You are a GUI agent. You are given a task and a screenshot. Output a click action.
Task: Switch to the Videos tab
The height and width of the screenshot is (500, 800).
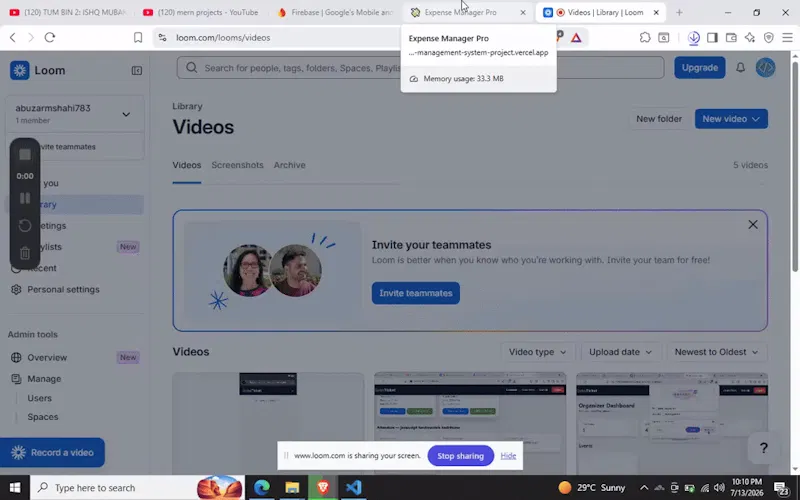coord(187,165)
